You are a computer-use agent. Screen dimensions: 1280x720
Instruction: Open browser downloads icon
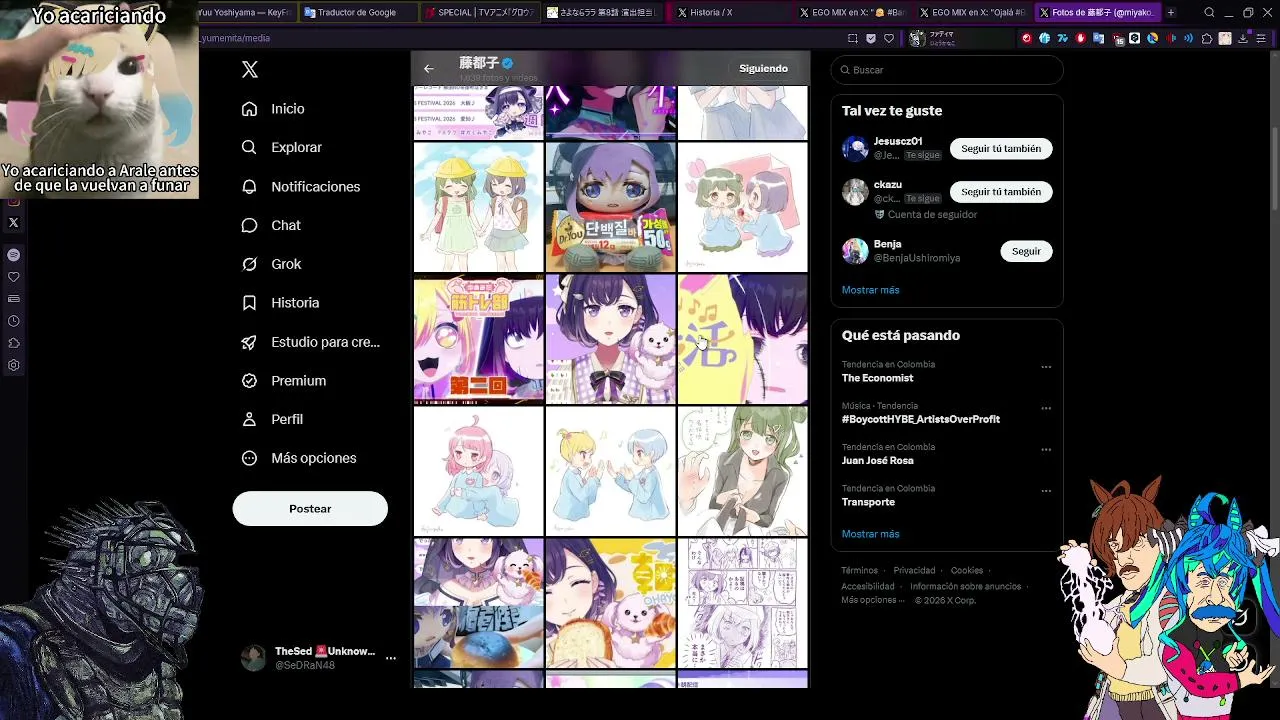tap(1243, 38)
